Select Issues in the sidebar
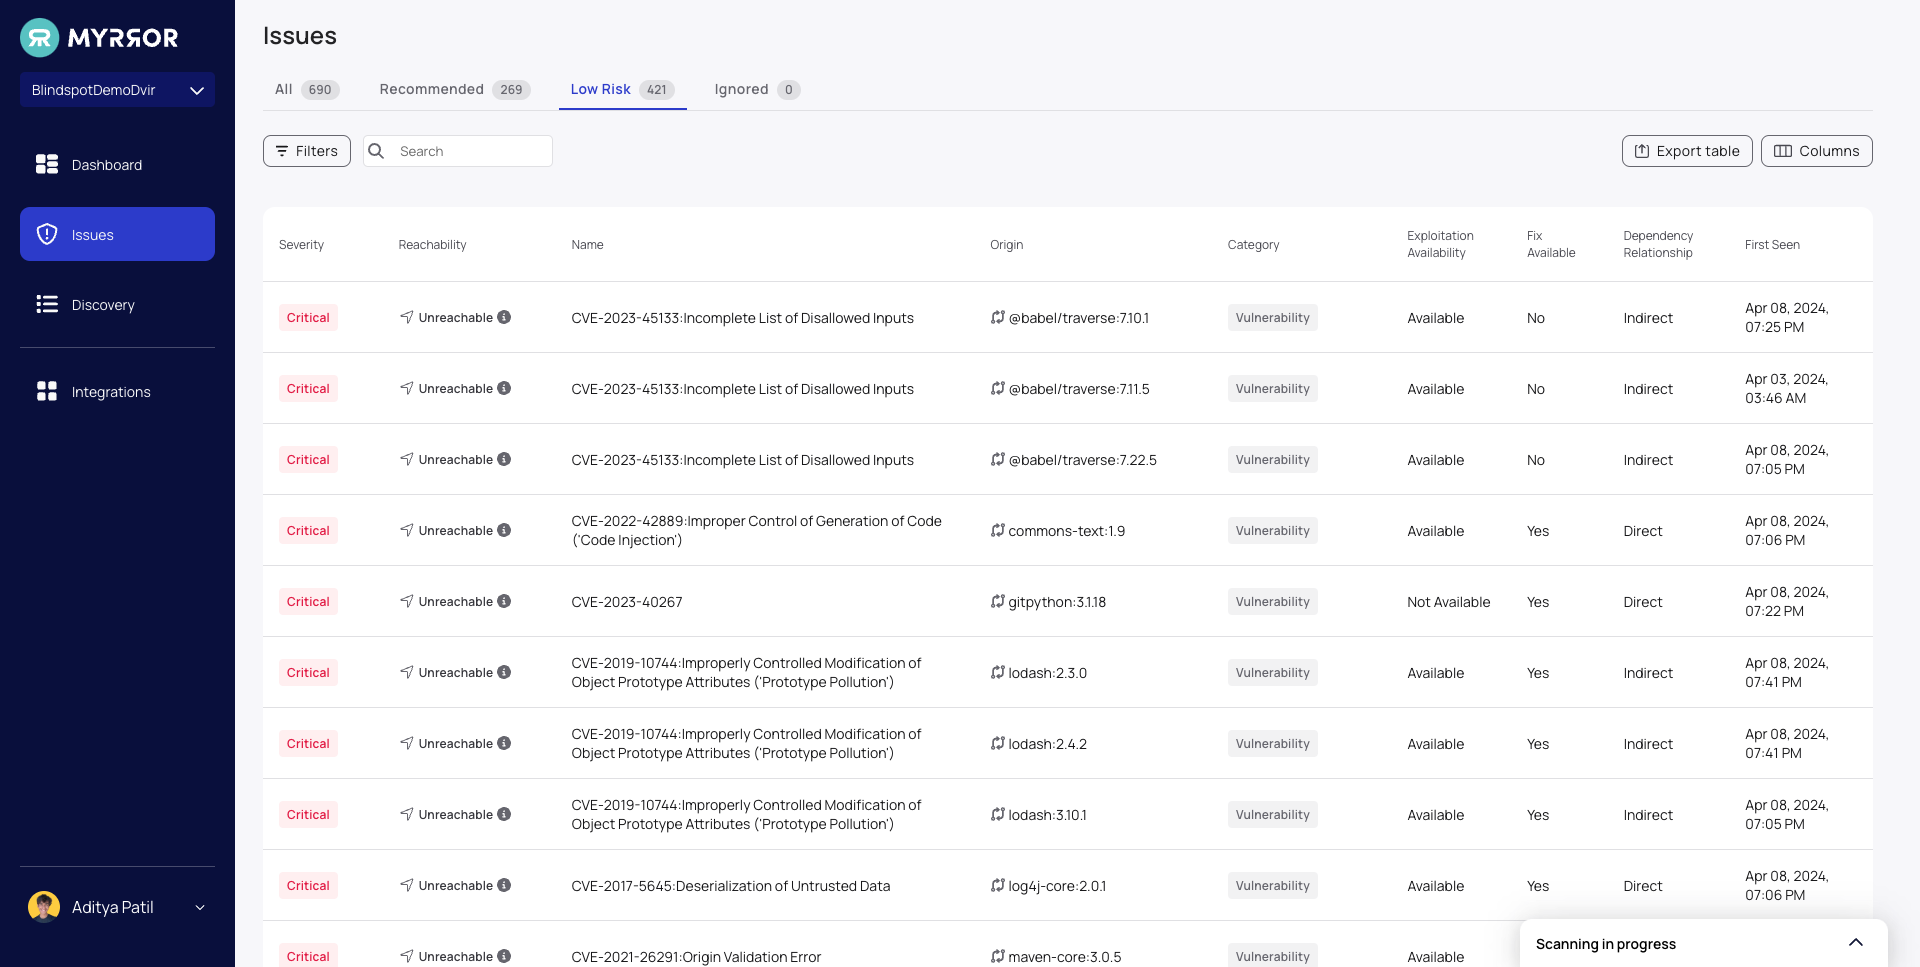The height and width of the screenshot is (967, 1920). [117, 234]
